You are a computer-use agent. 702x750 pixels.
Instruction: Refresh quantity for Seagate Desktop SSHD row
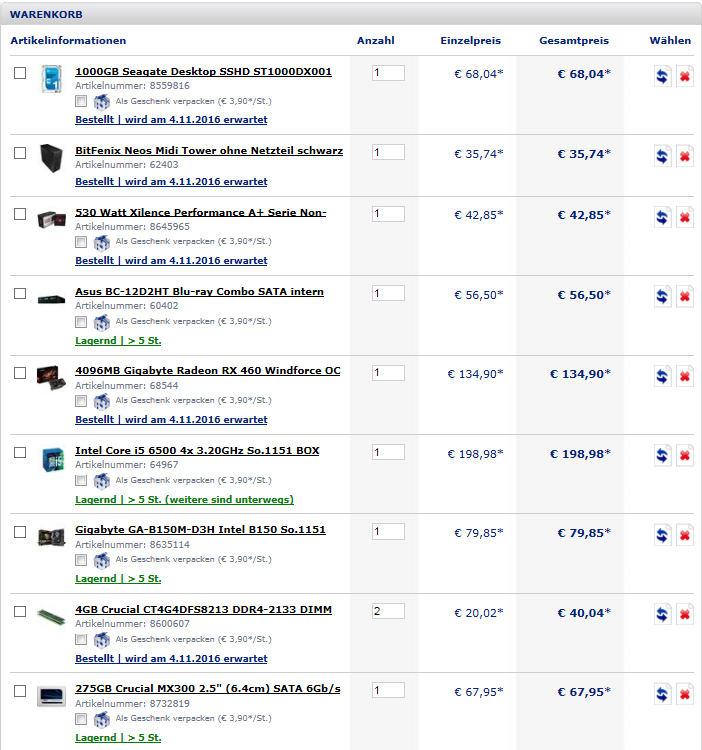coord(662,76)
